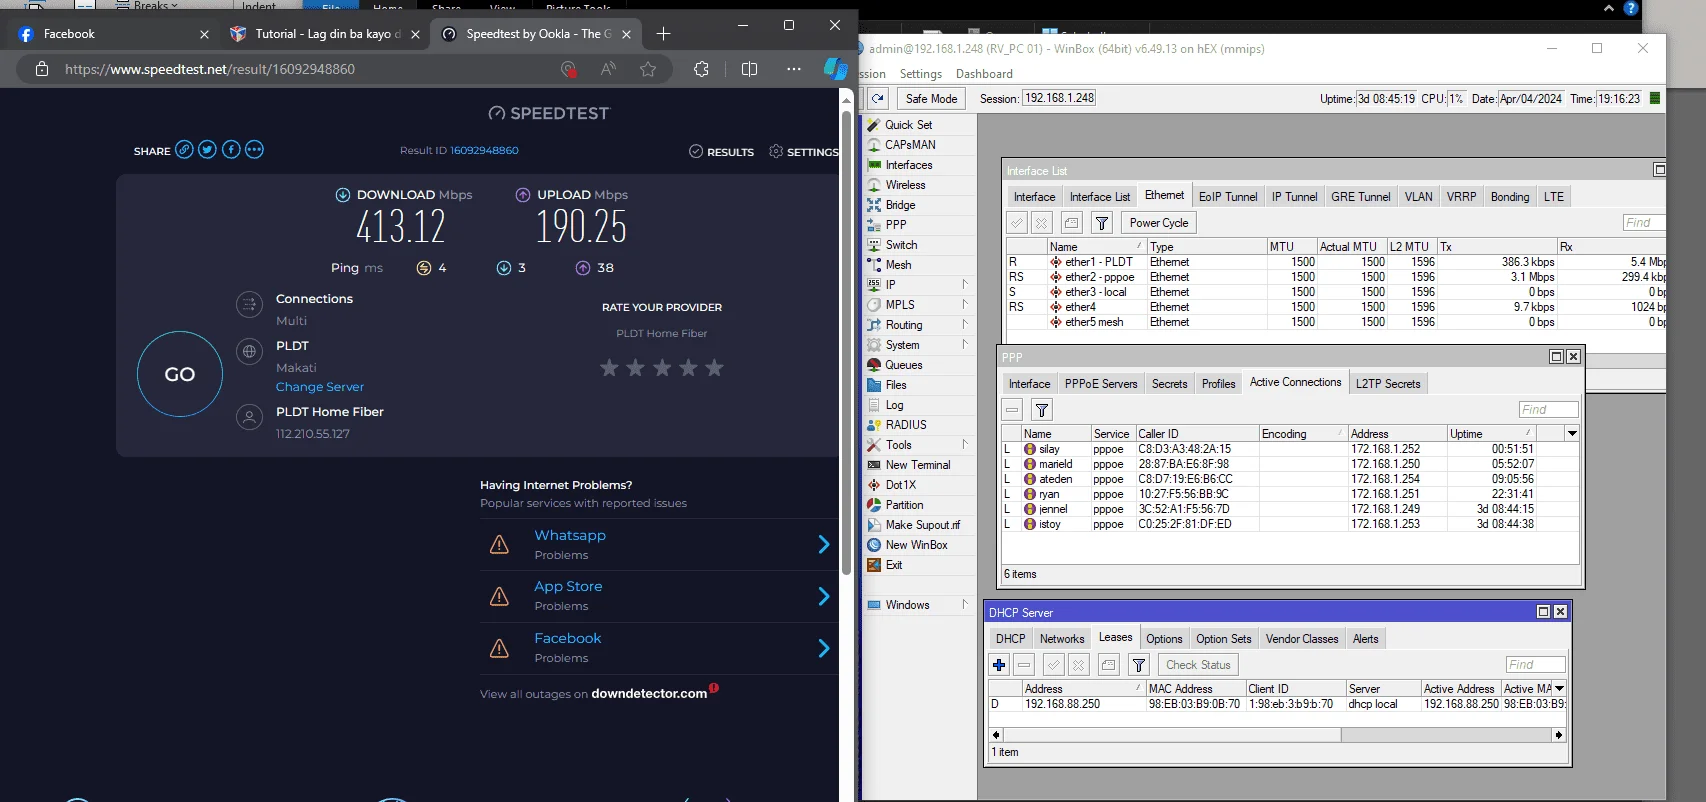Click the remove (minus) button in PPP toolbar
1706x802 pixels.
tap(1012, 410)
